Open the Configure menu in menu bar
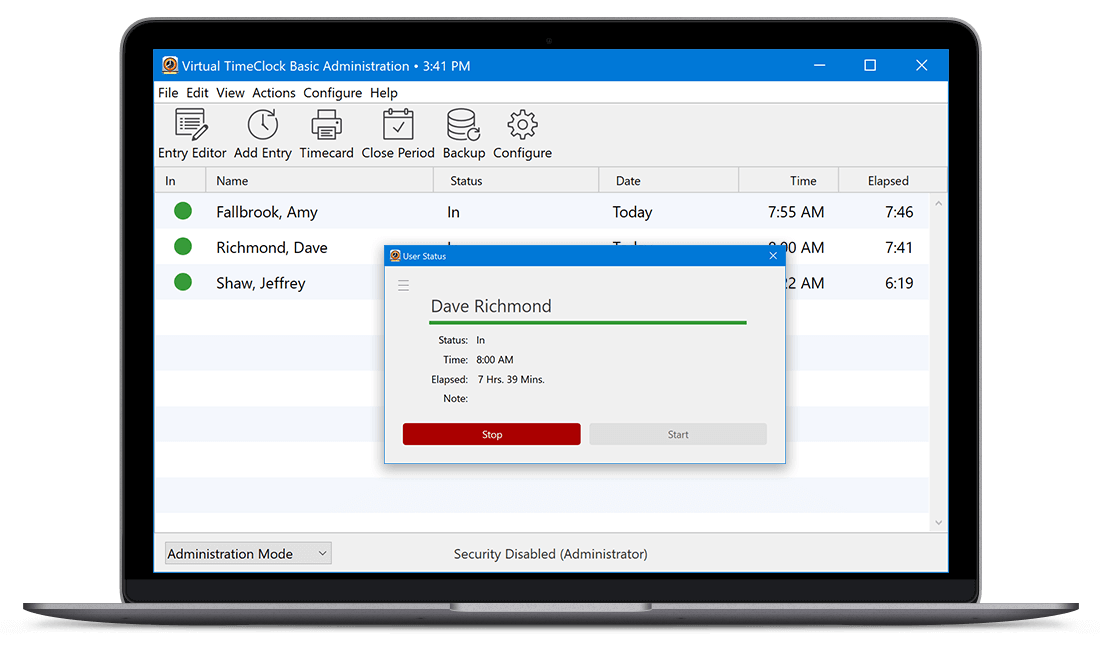The width and height of the screenshot is (1100, 652). click(333, 93)
